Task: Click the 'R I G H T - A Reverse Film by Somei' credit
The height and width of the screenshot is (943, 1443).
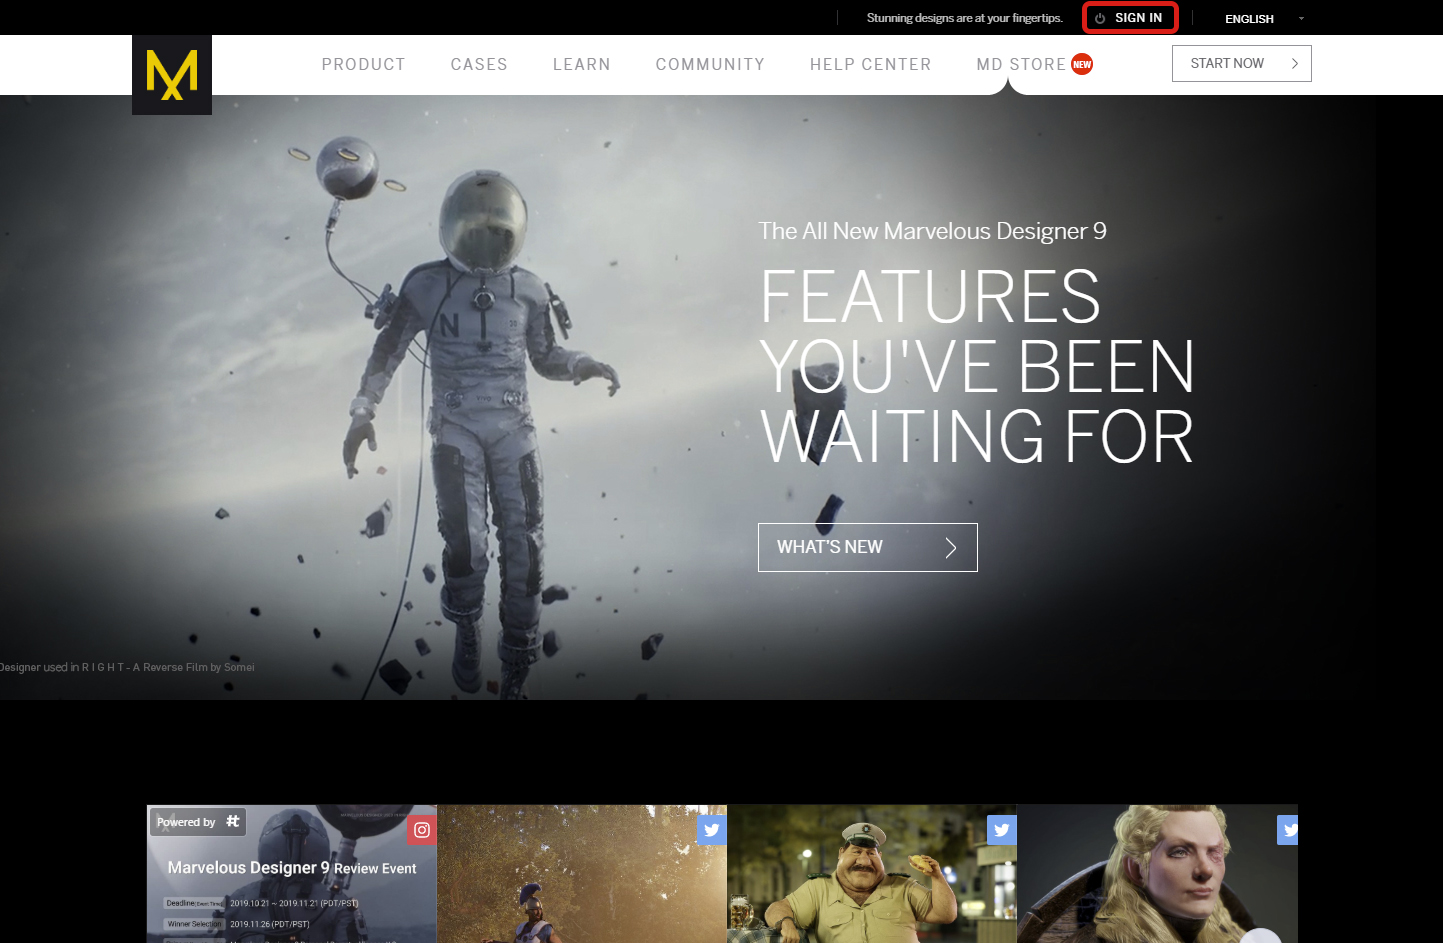Action: point(168,667)
